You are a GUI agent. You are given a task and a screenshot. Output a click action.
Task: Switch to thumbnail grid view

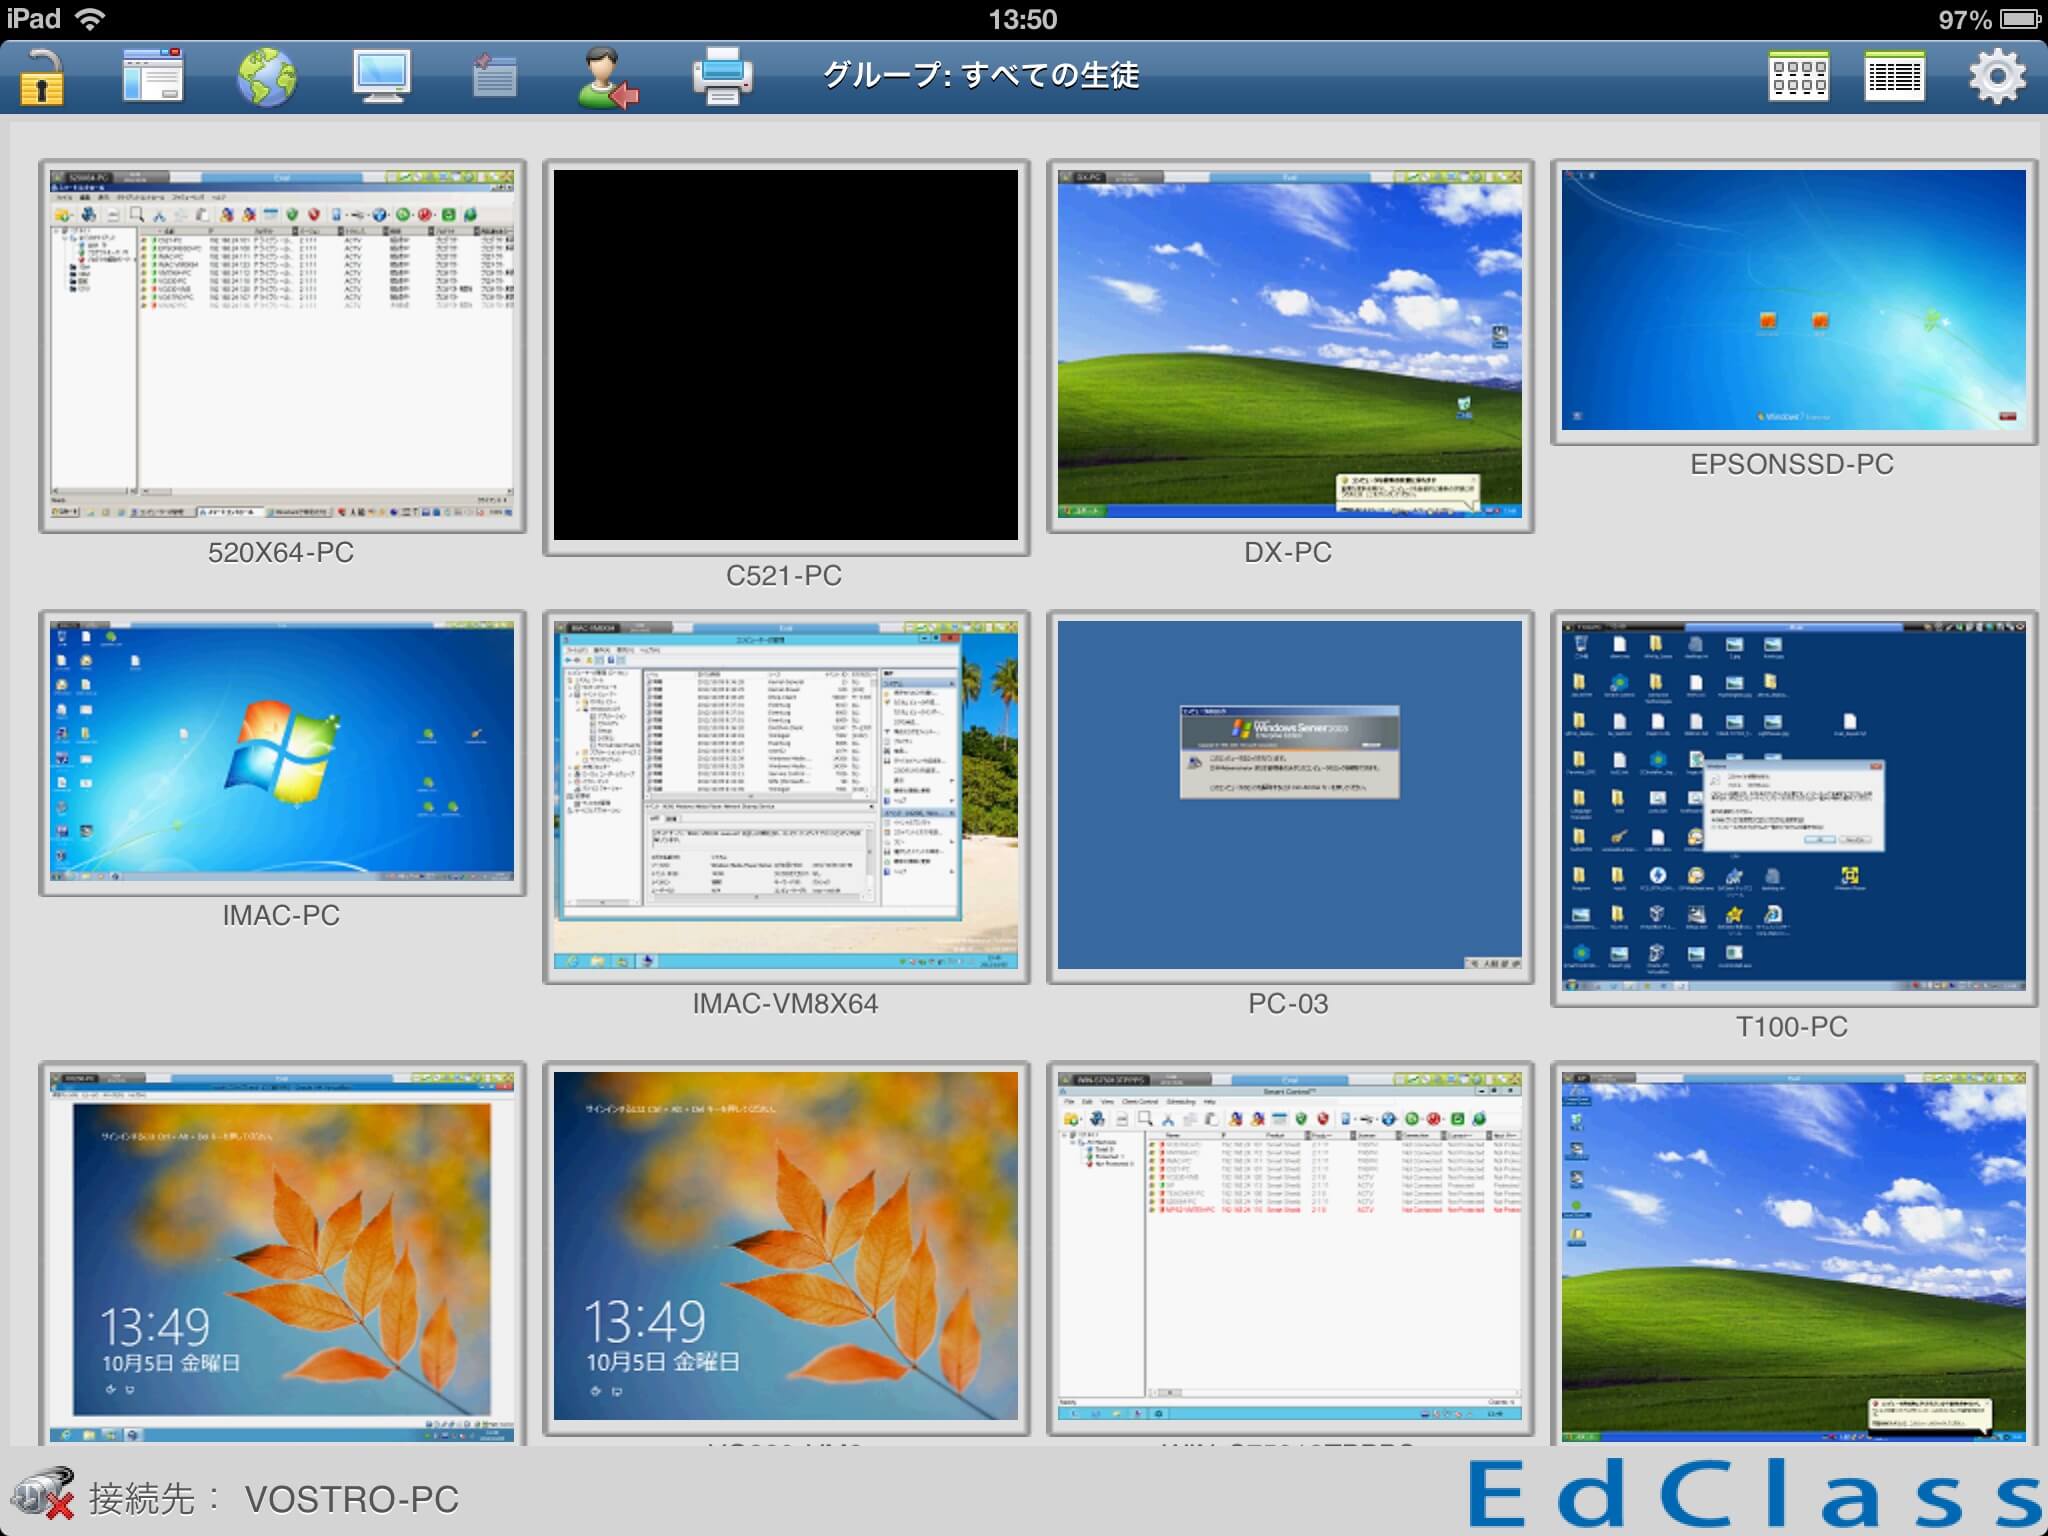coord(1798,77)
